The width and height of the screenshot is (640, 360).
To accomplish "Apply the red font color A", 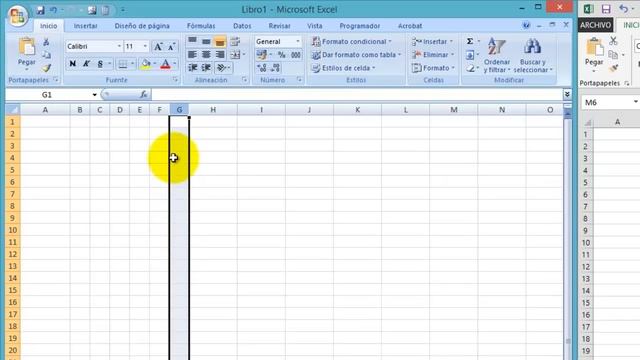I will tap(165, 64).
